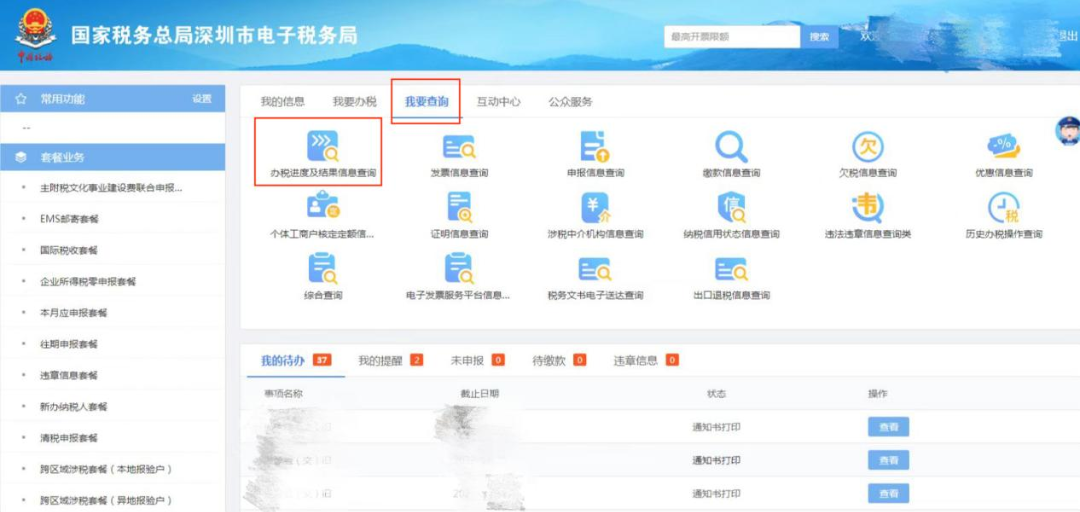Viewport: 1080px width, 512px height.
Task: Switch to 违章信息 tab
Action: point(636,360)
